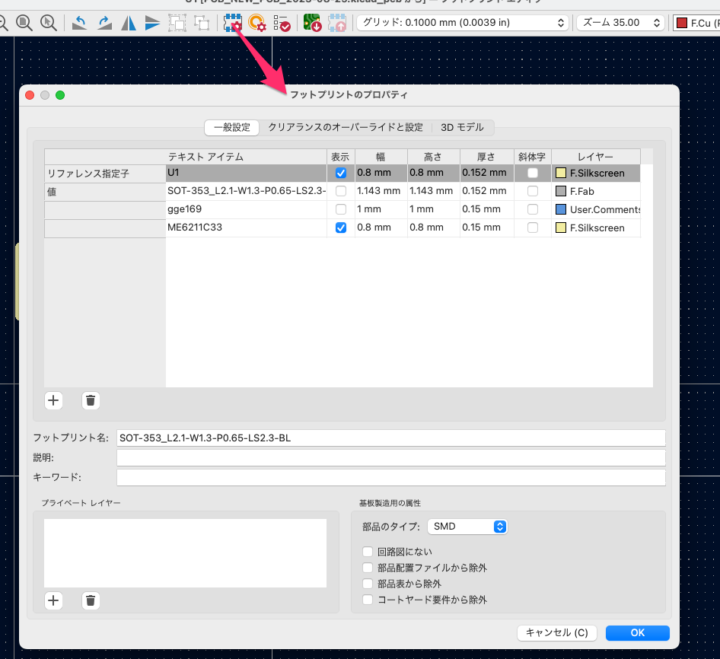Click rotate counterclockwise toolbar icon
Image resolution: width=720 pixels, height=659 pixels.
tap(81, 22)
